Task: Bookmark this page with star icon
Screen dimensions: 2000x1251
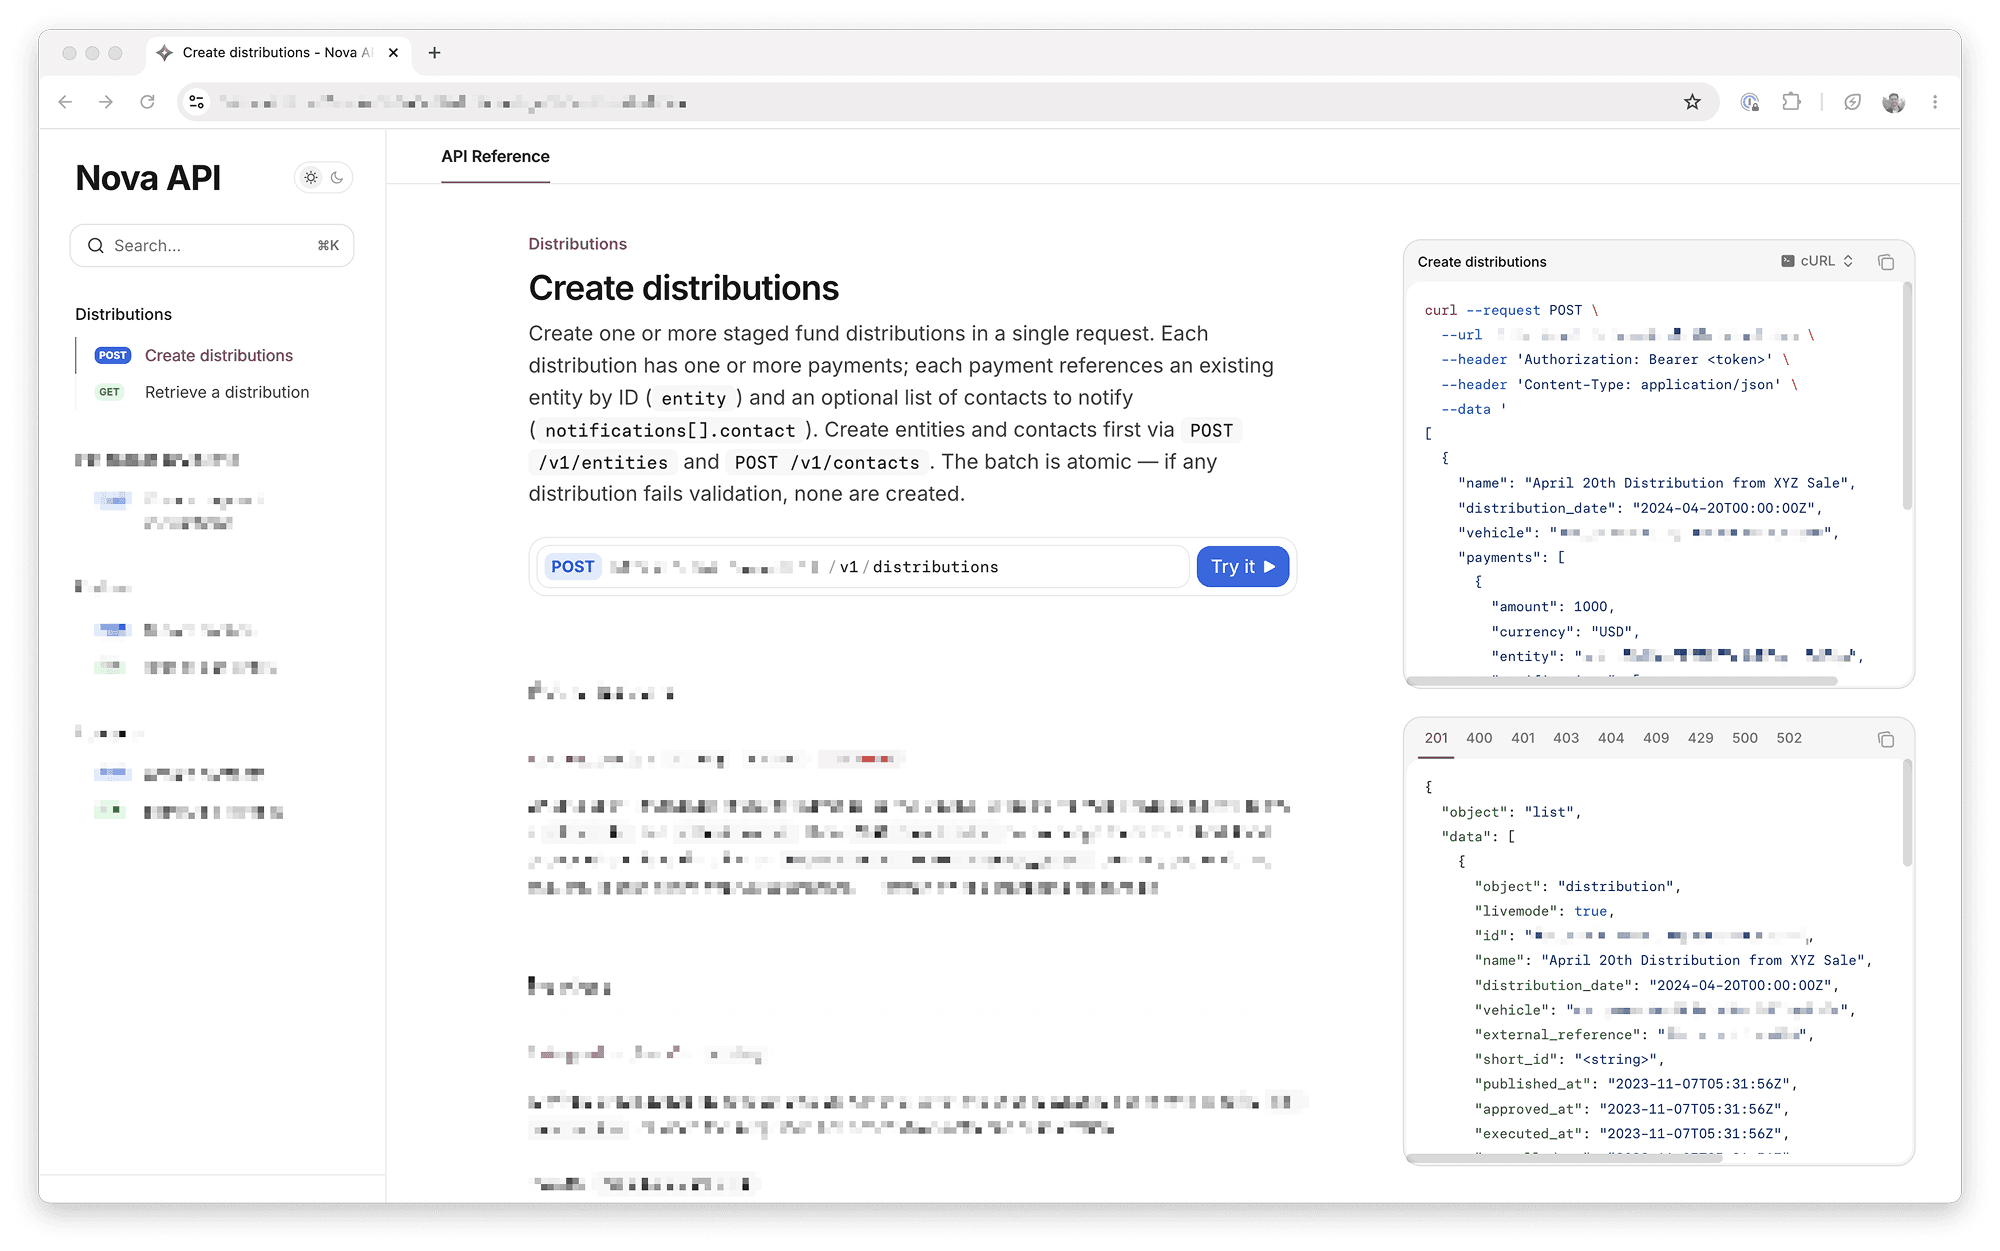Action: coord(1692,102)
